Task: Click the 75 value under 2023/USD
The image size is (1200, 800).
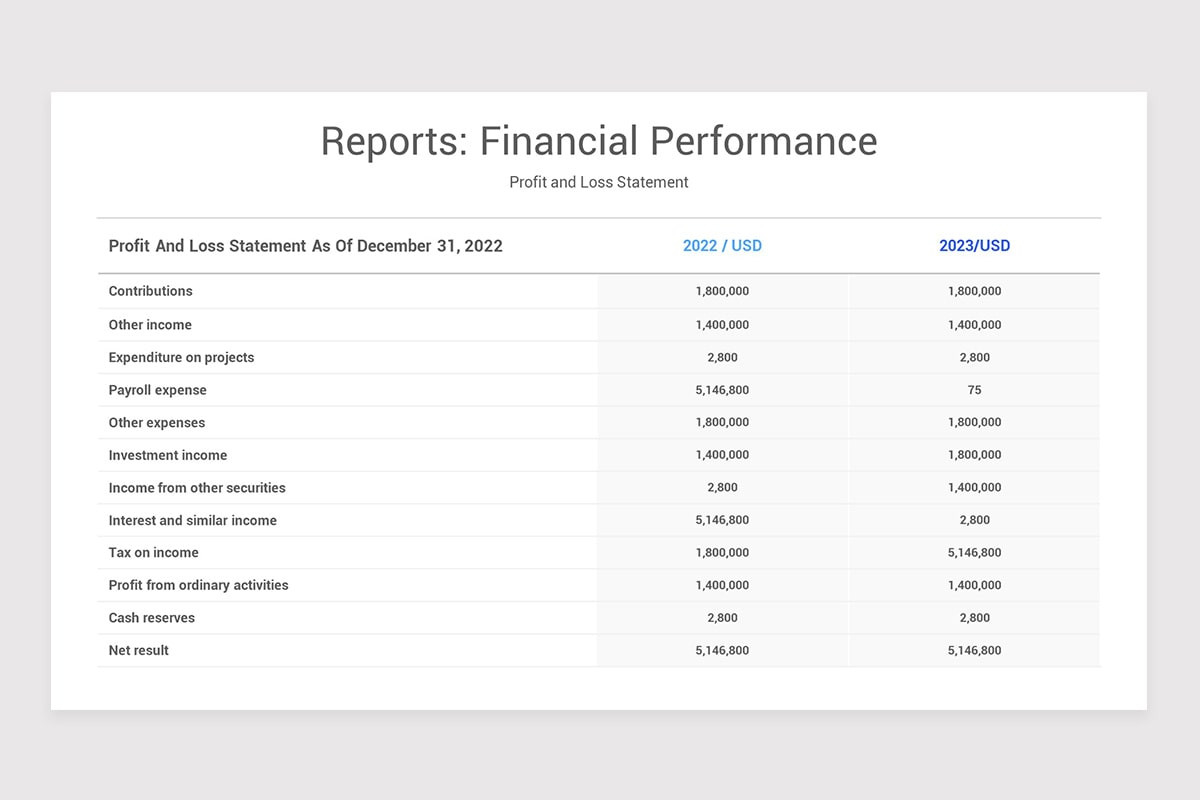Action: 975,390
